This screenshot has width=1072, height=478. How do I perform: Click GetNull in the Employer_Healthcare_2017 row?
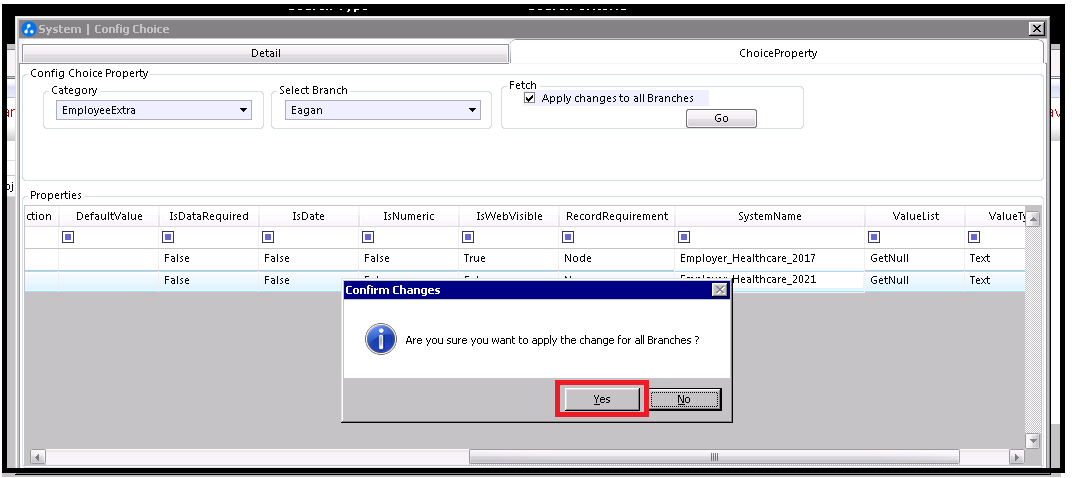(915, 258)
